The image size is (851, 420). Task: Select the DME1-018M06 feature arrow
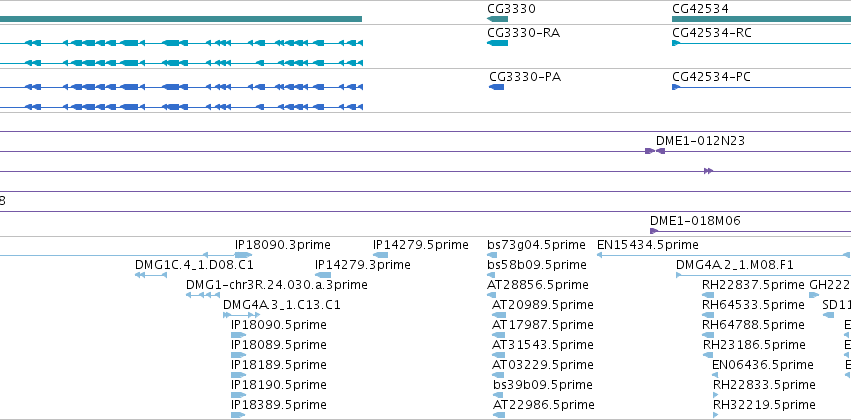[654, 231]
